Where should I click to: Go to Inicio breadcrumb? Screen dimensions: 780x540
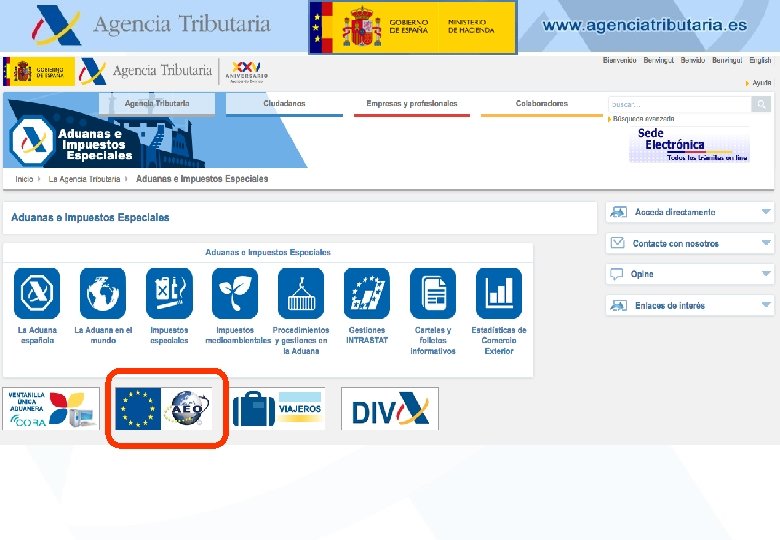[24, 179]
